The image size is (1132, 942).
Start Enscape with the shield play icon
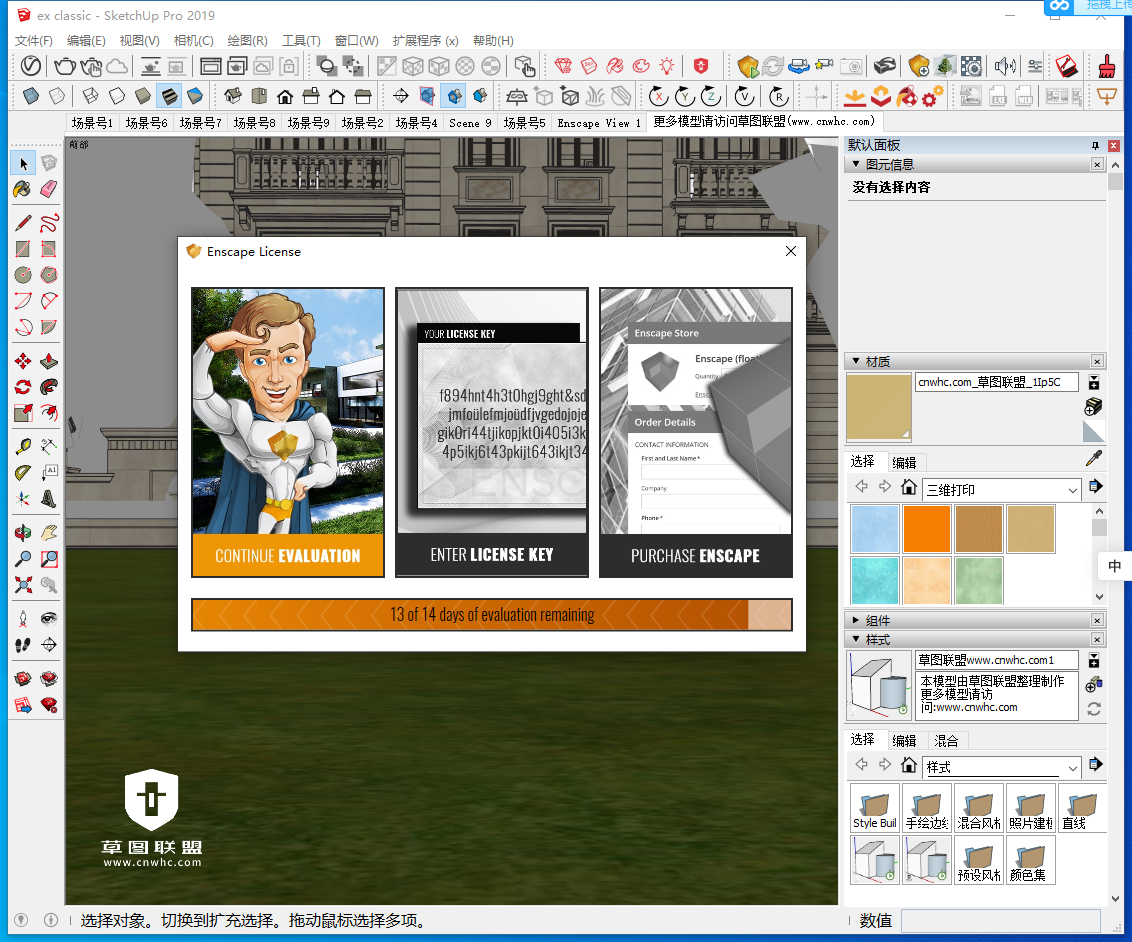coord(748,66)
